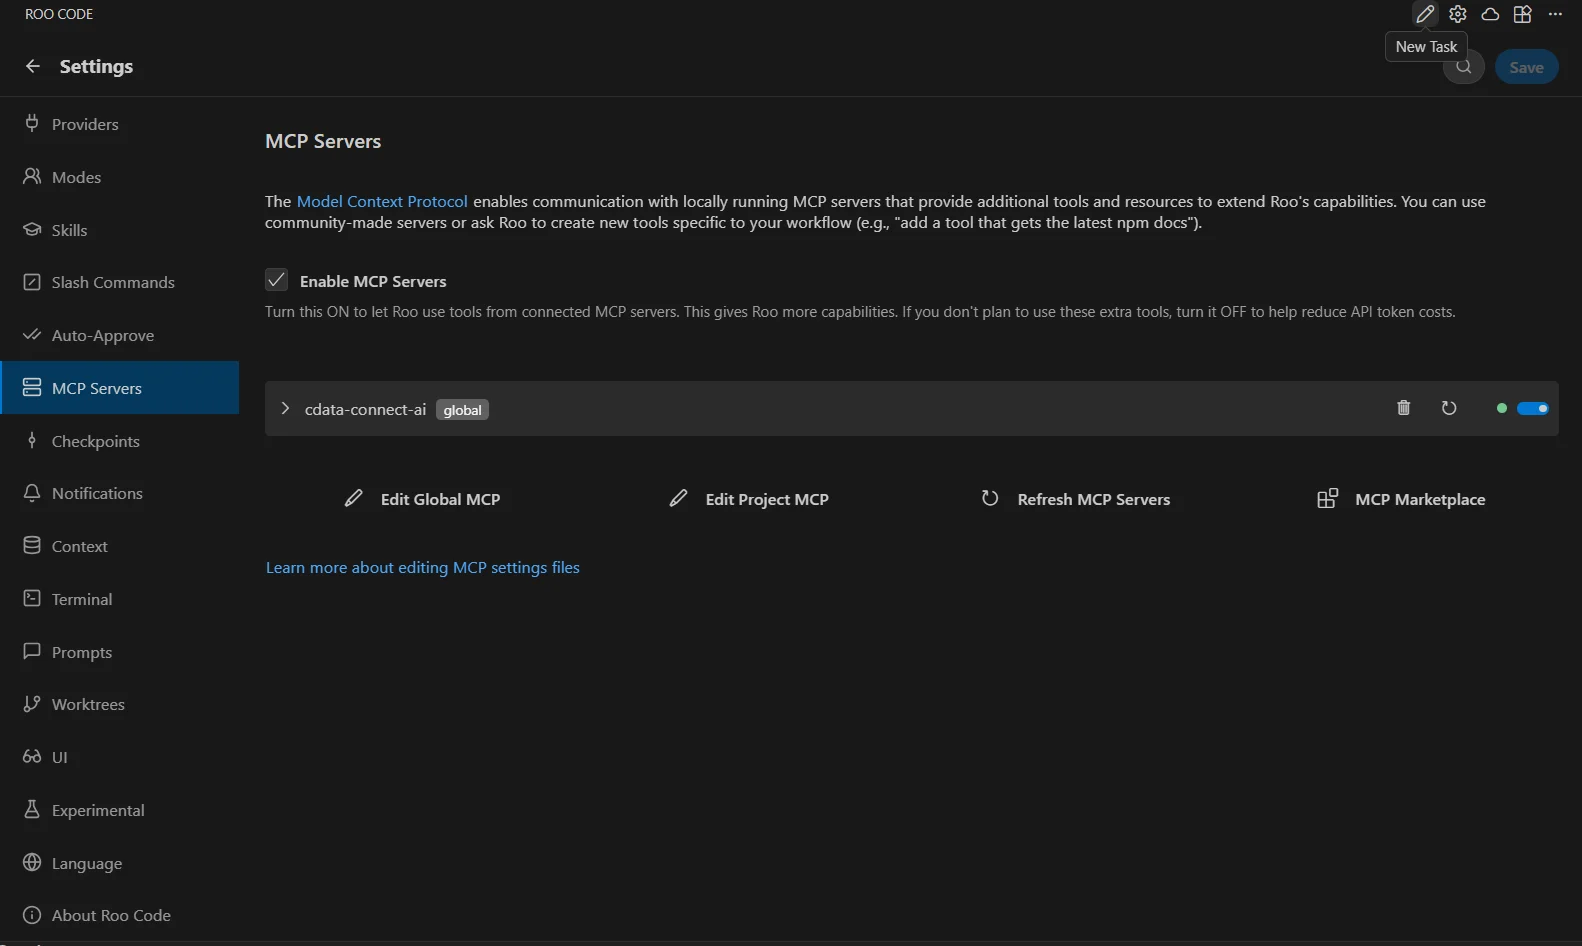The width and height of the screenshot is (1582, 946).
Task: Go back using the Settings arrow
Action: coord(33,66)
